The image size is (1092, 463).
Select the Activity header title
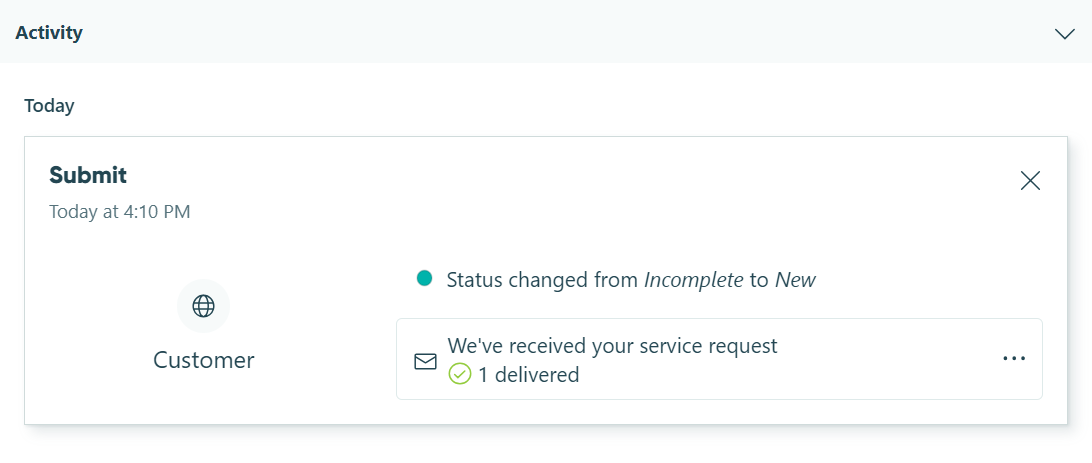tap(49, 32)
